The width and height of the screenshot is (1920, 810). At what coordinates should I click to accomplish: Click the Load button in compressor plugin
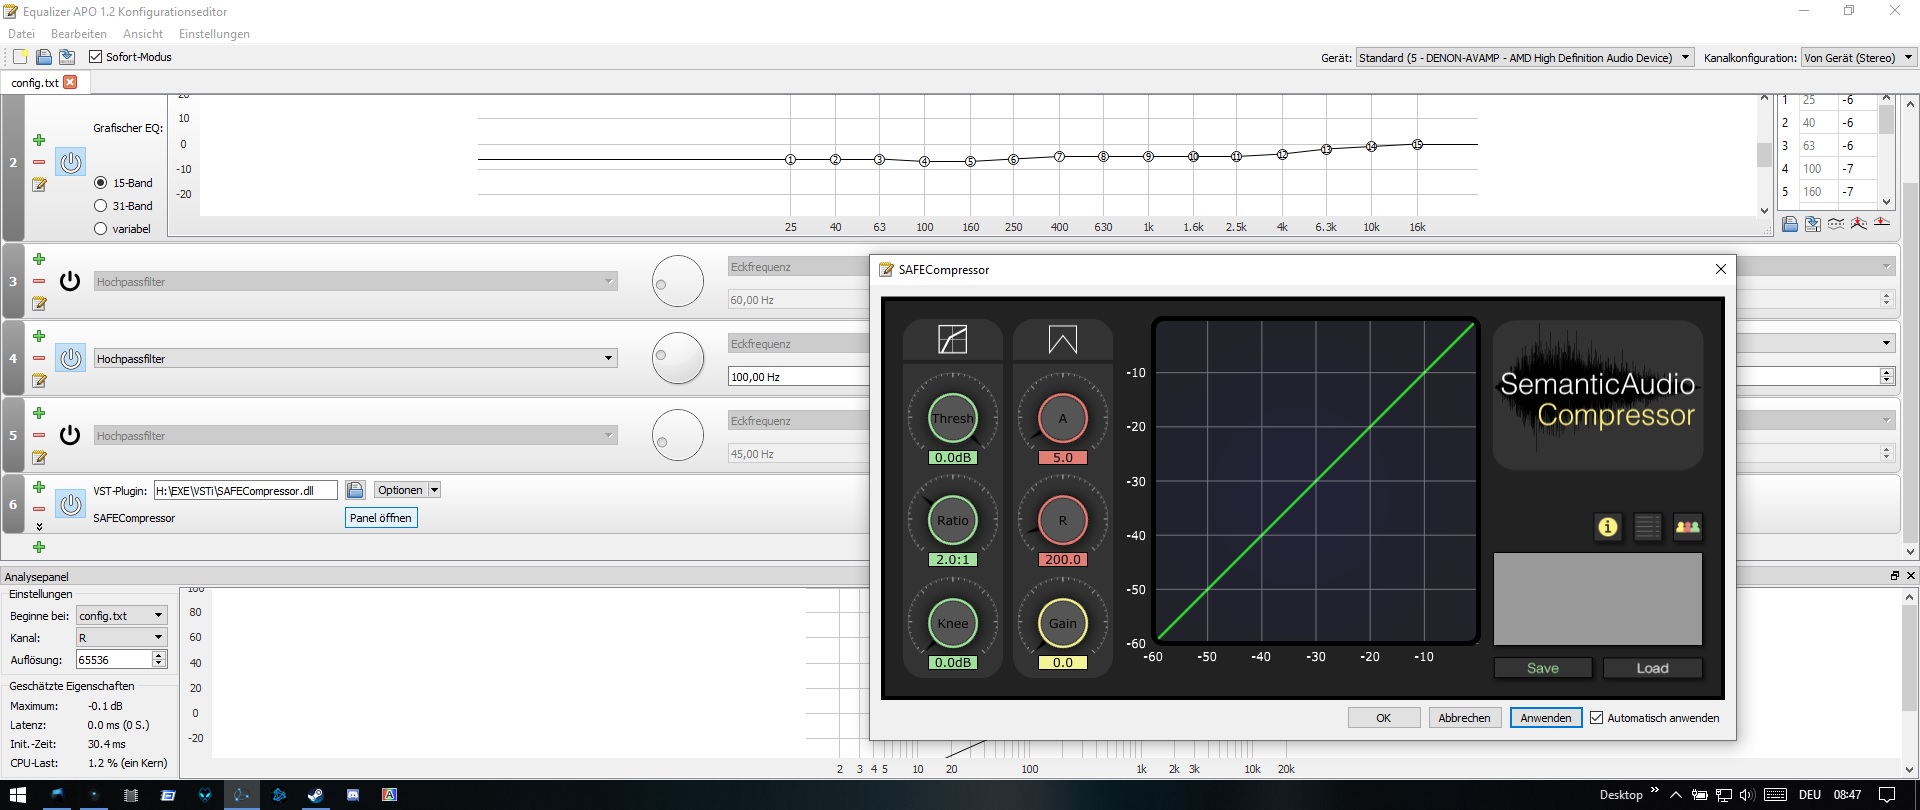tap(1653, 668)
